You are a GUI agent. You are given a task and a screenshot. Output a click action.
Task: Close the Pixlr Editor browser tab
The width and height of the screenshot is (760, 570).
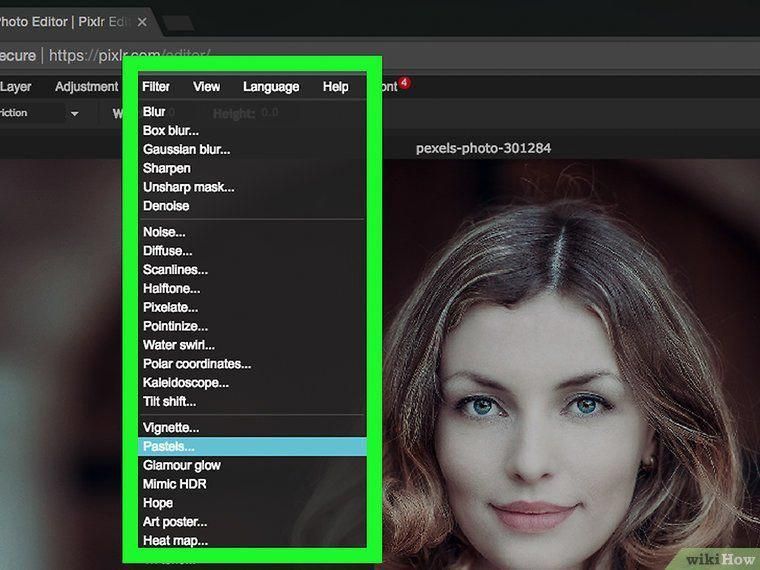coord(142,22)
